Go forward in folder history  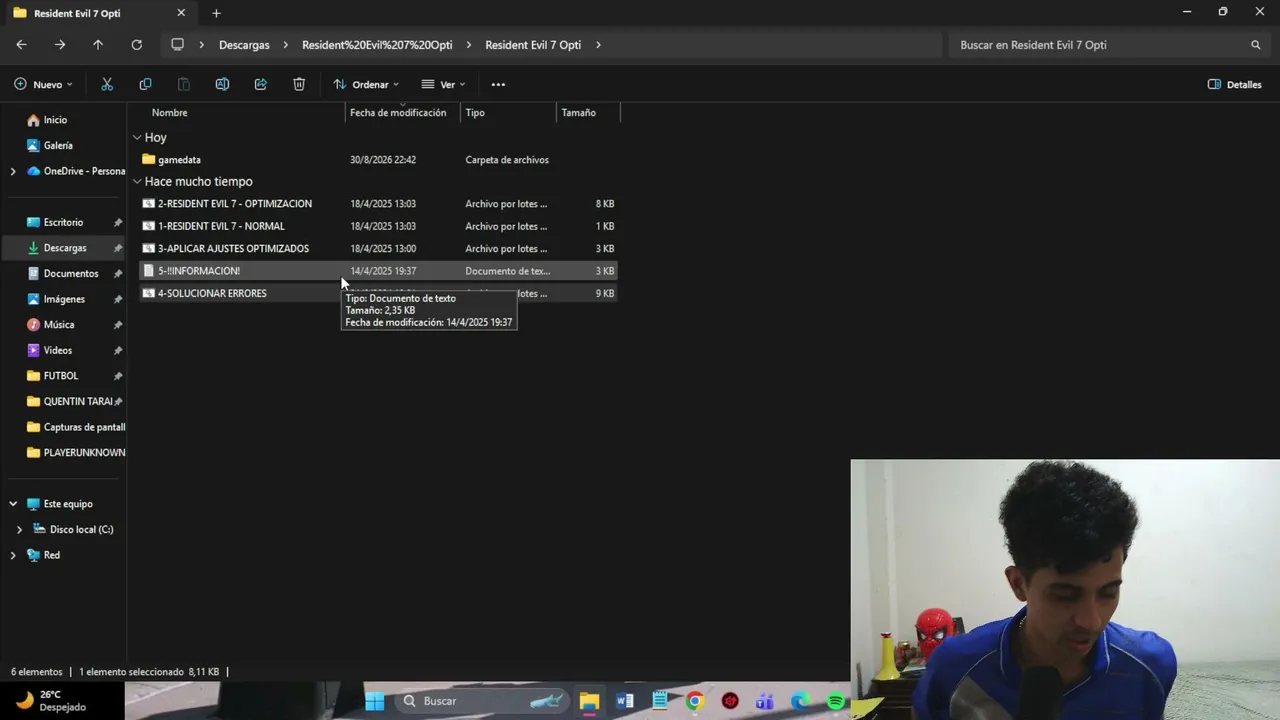(x=60, y=45)
